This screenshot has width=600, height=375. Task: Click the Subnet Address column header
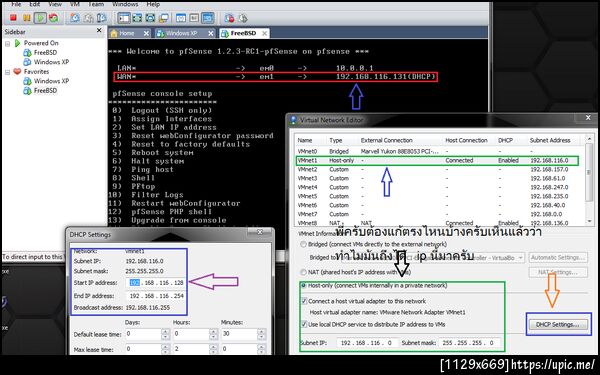click(550, 140)
